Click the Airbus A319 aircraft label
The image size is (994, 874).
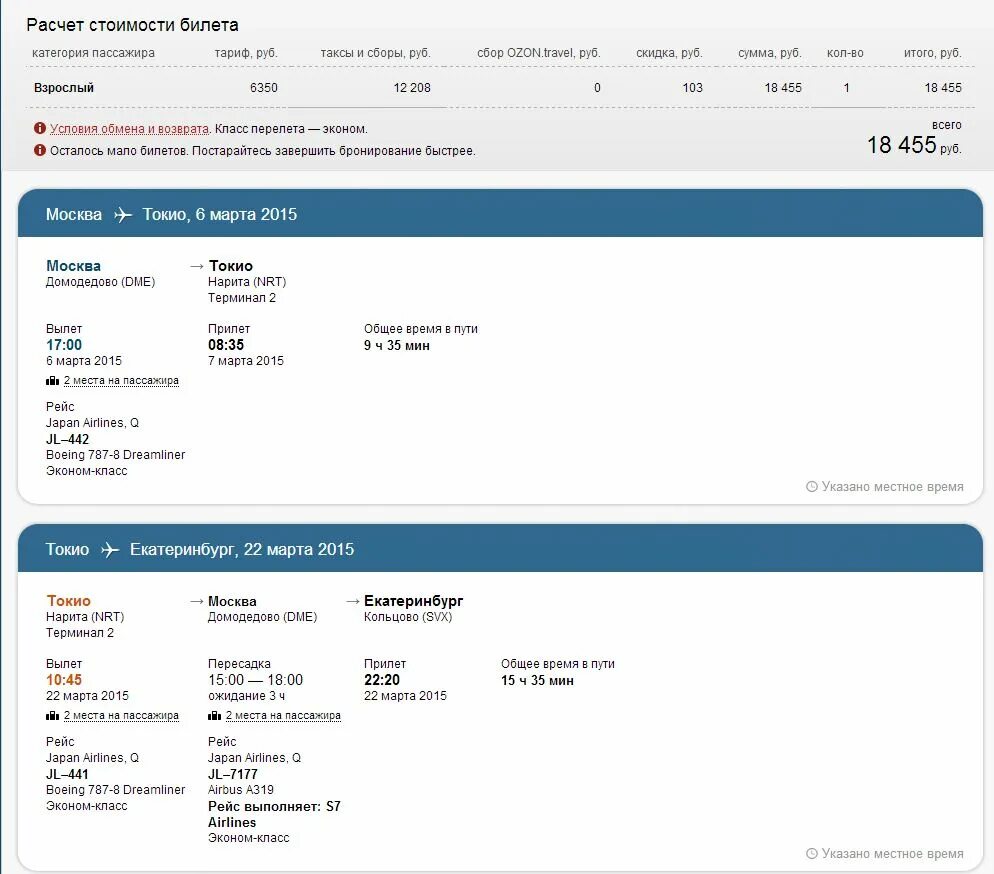point(241,790)
